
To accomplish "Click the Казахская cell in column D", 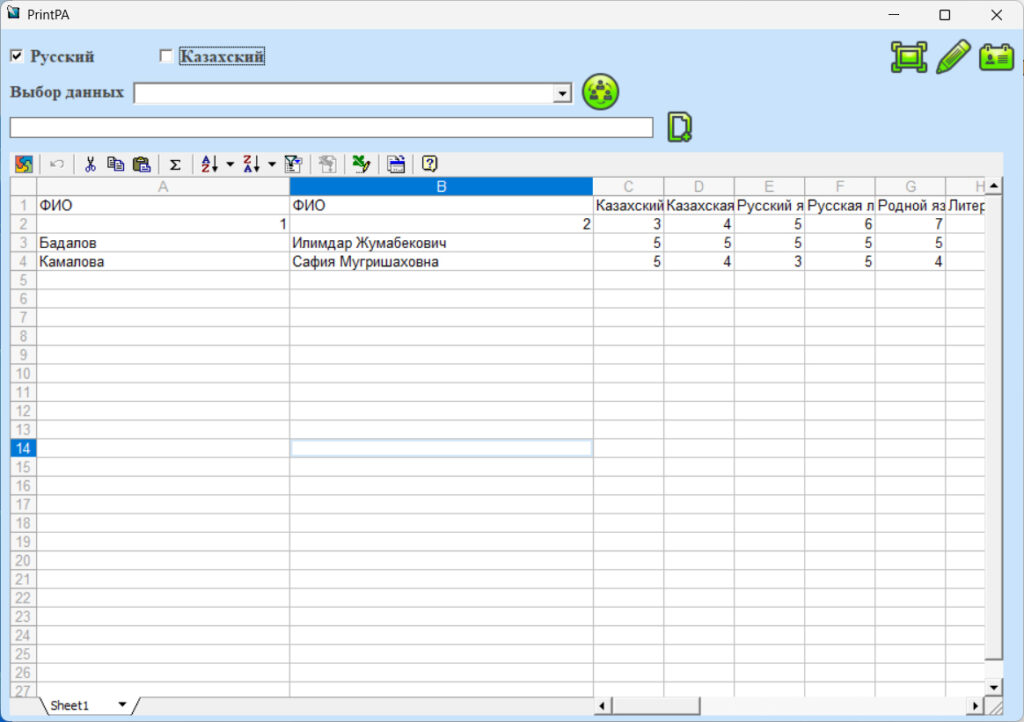I will [x=699, y=206].
